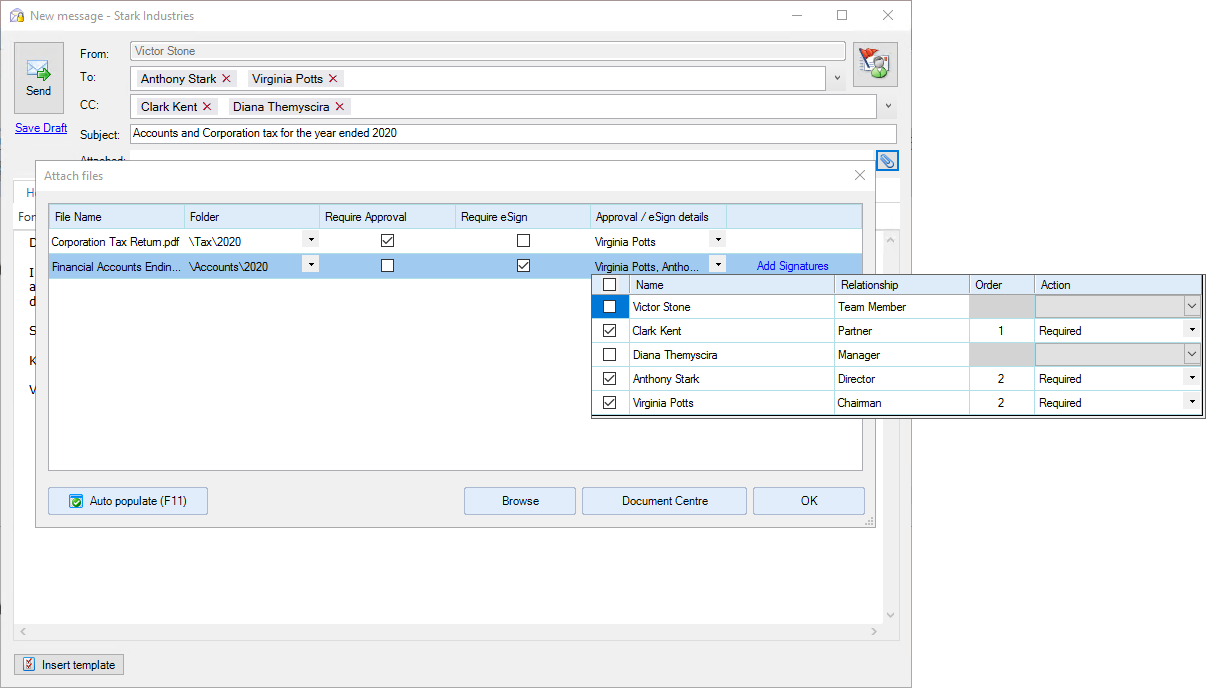
Task: Click the Team Member relationship cell
Action: click(902, 307)
